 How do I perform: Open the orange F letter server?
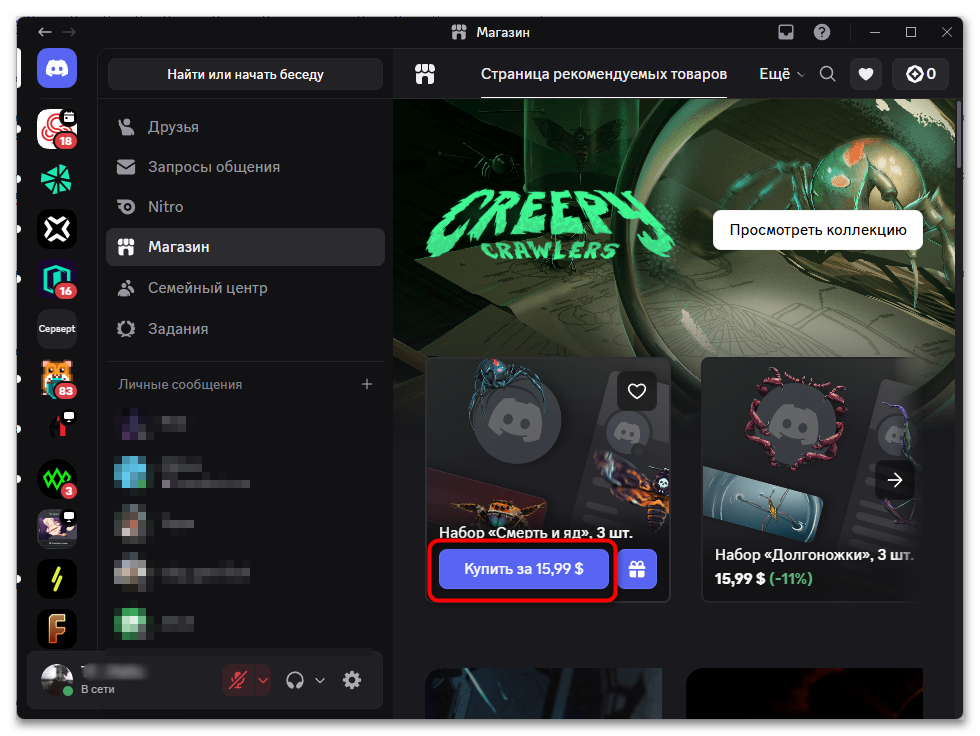click(x=57, y=629)
